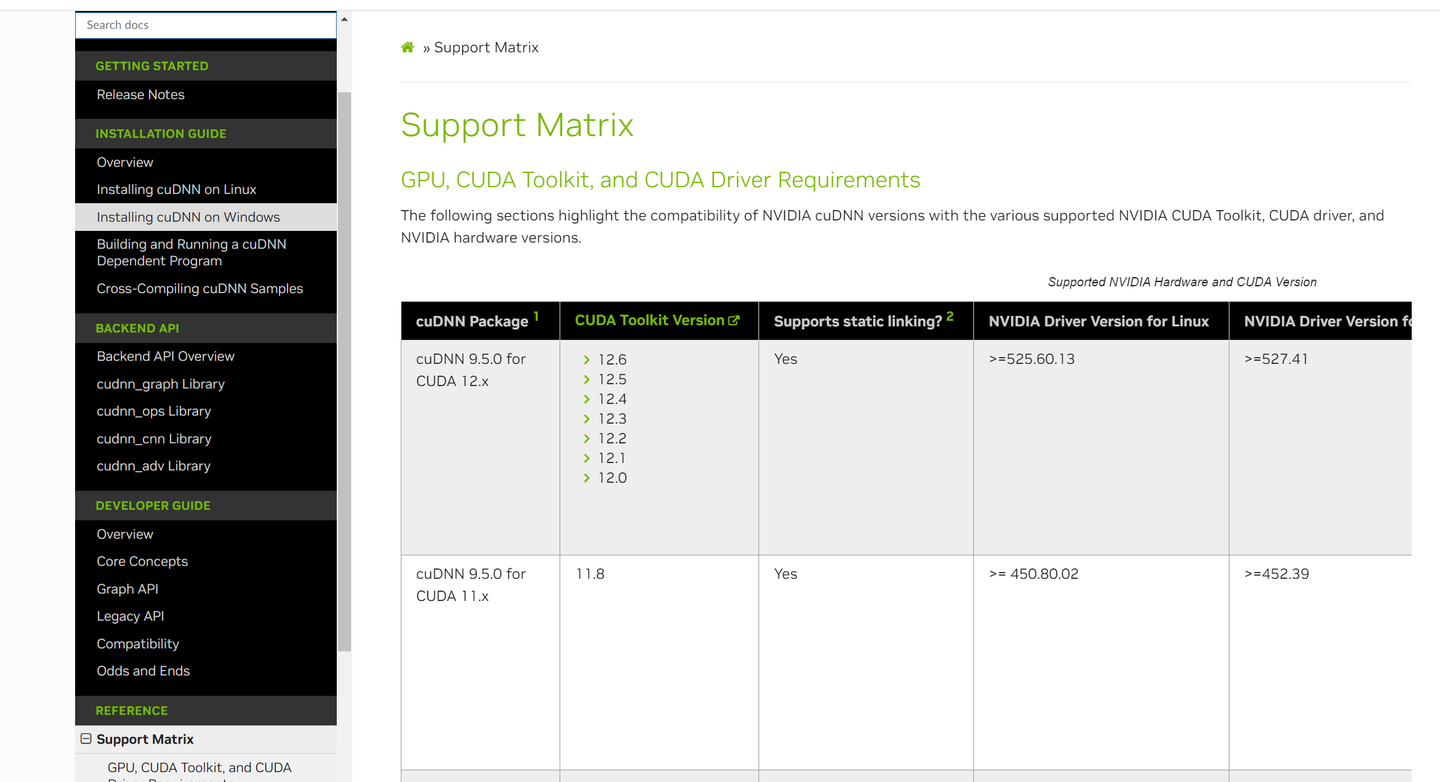
Task: Open Overview under Installation Guide
Action: tap(125, 162)
